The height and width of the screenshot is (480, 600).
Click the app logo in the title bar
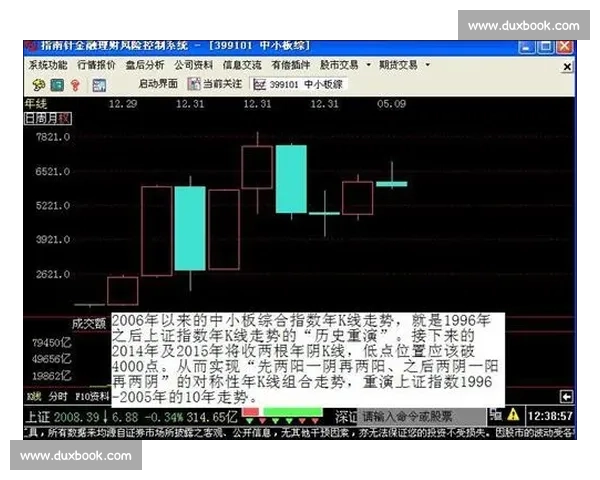click(x=31, y=46)
